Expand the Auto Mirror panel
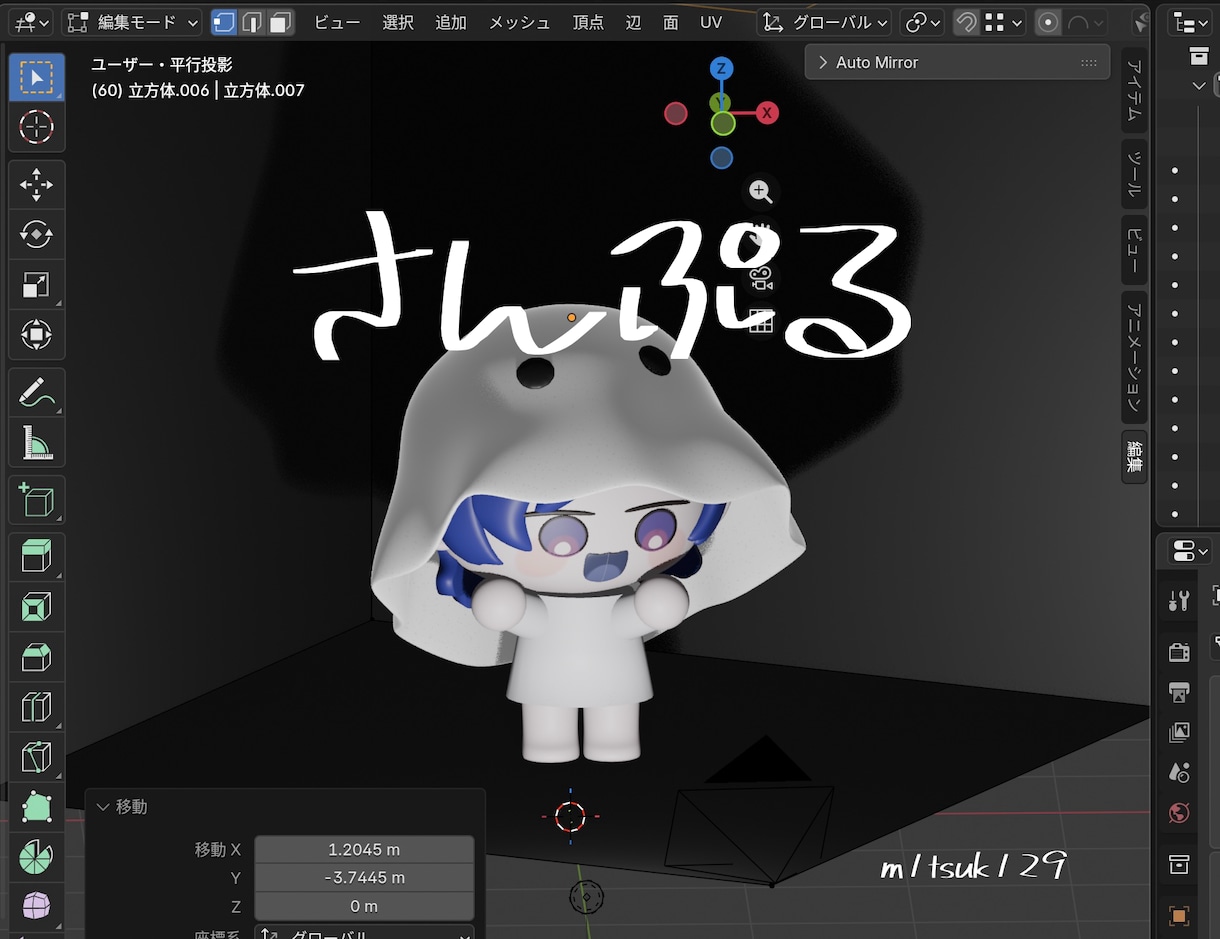Viewport: 1220px width, 939px height. pyautogui.click(x=822, y=61)
